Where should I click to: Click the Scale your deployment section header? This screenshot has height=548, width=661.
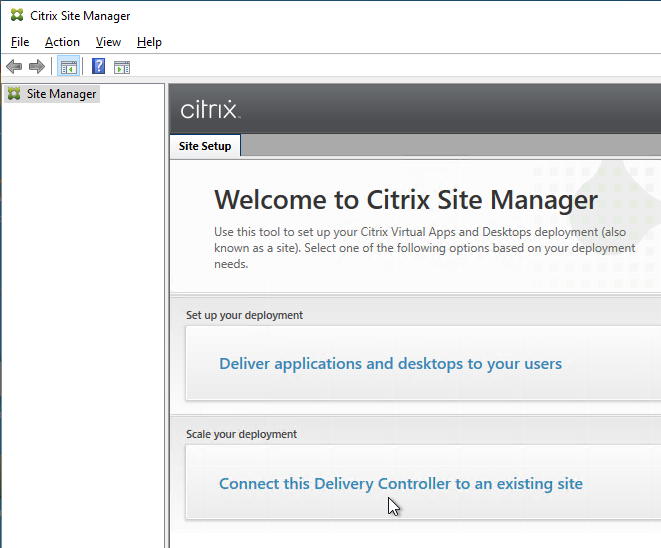[241, 434]
